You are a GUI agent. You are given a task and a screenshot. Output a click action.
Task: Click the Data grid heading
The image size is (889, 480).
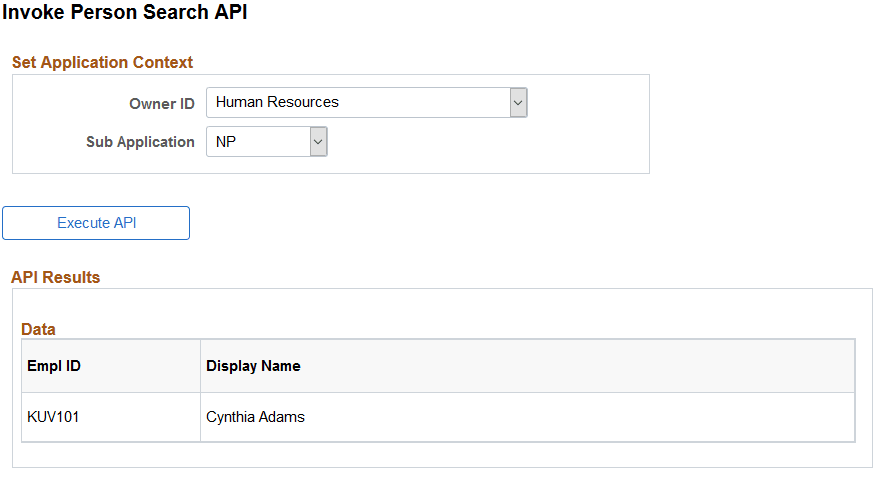(38, 329)
